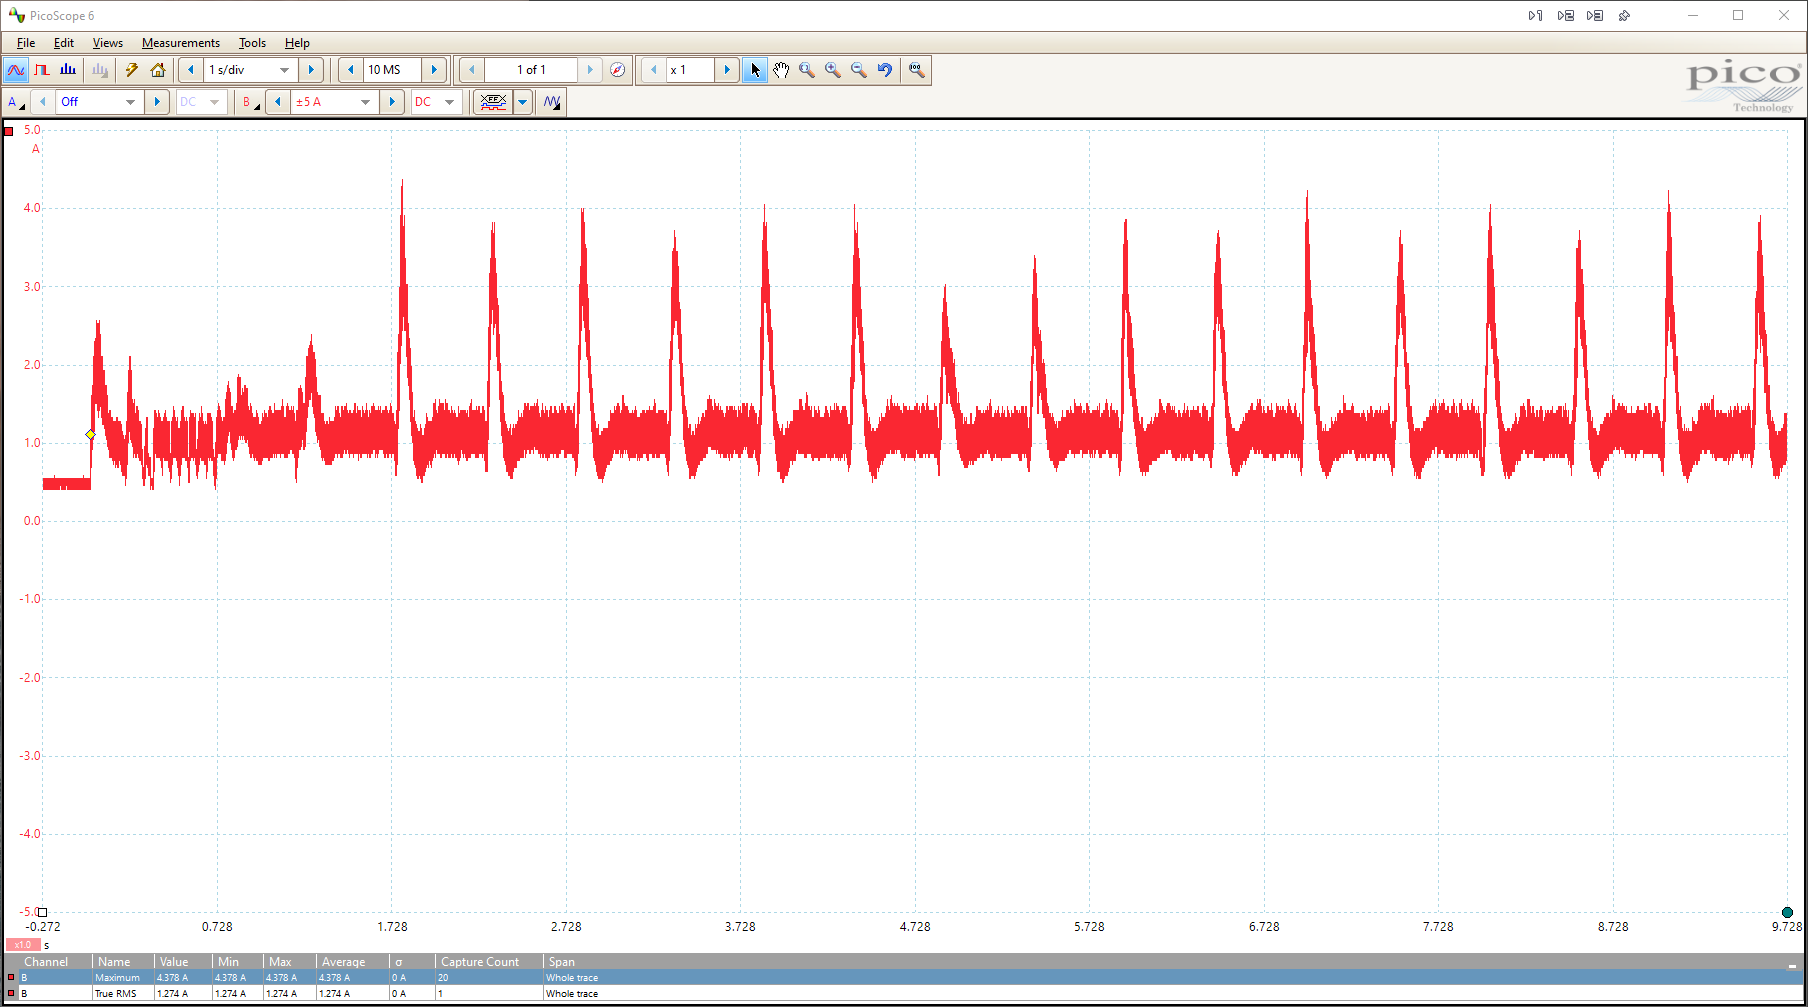Switch to Spectrum Mode
1808x1007 pixels.
pos(68,70)
